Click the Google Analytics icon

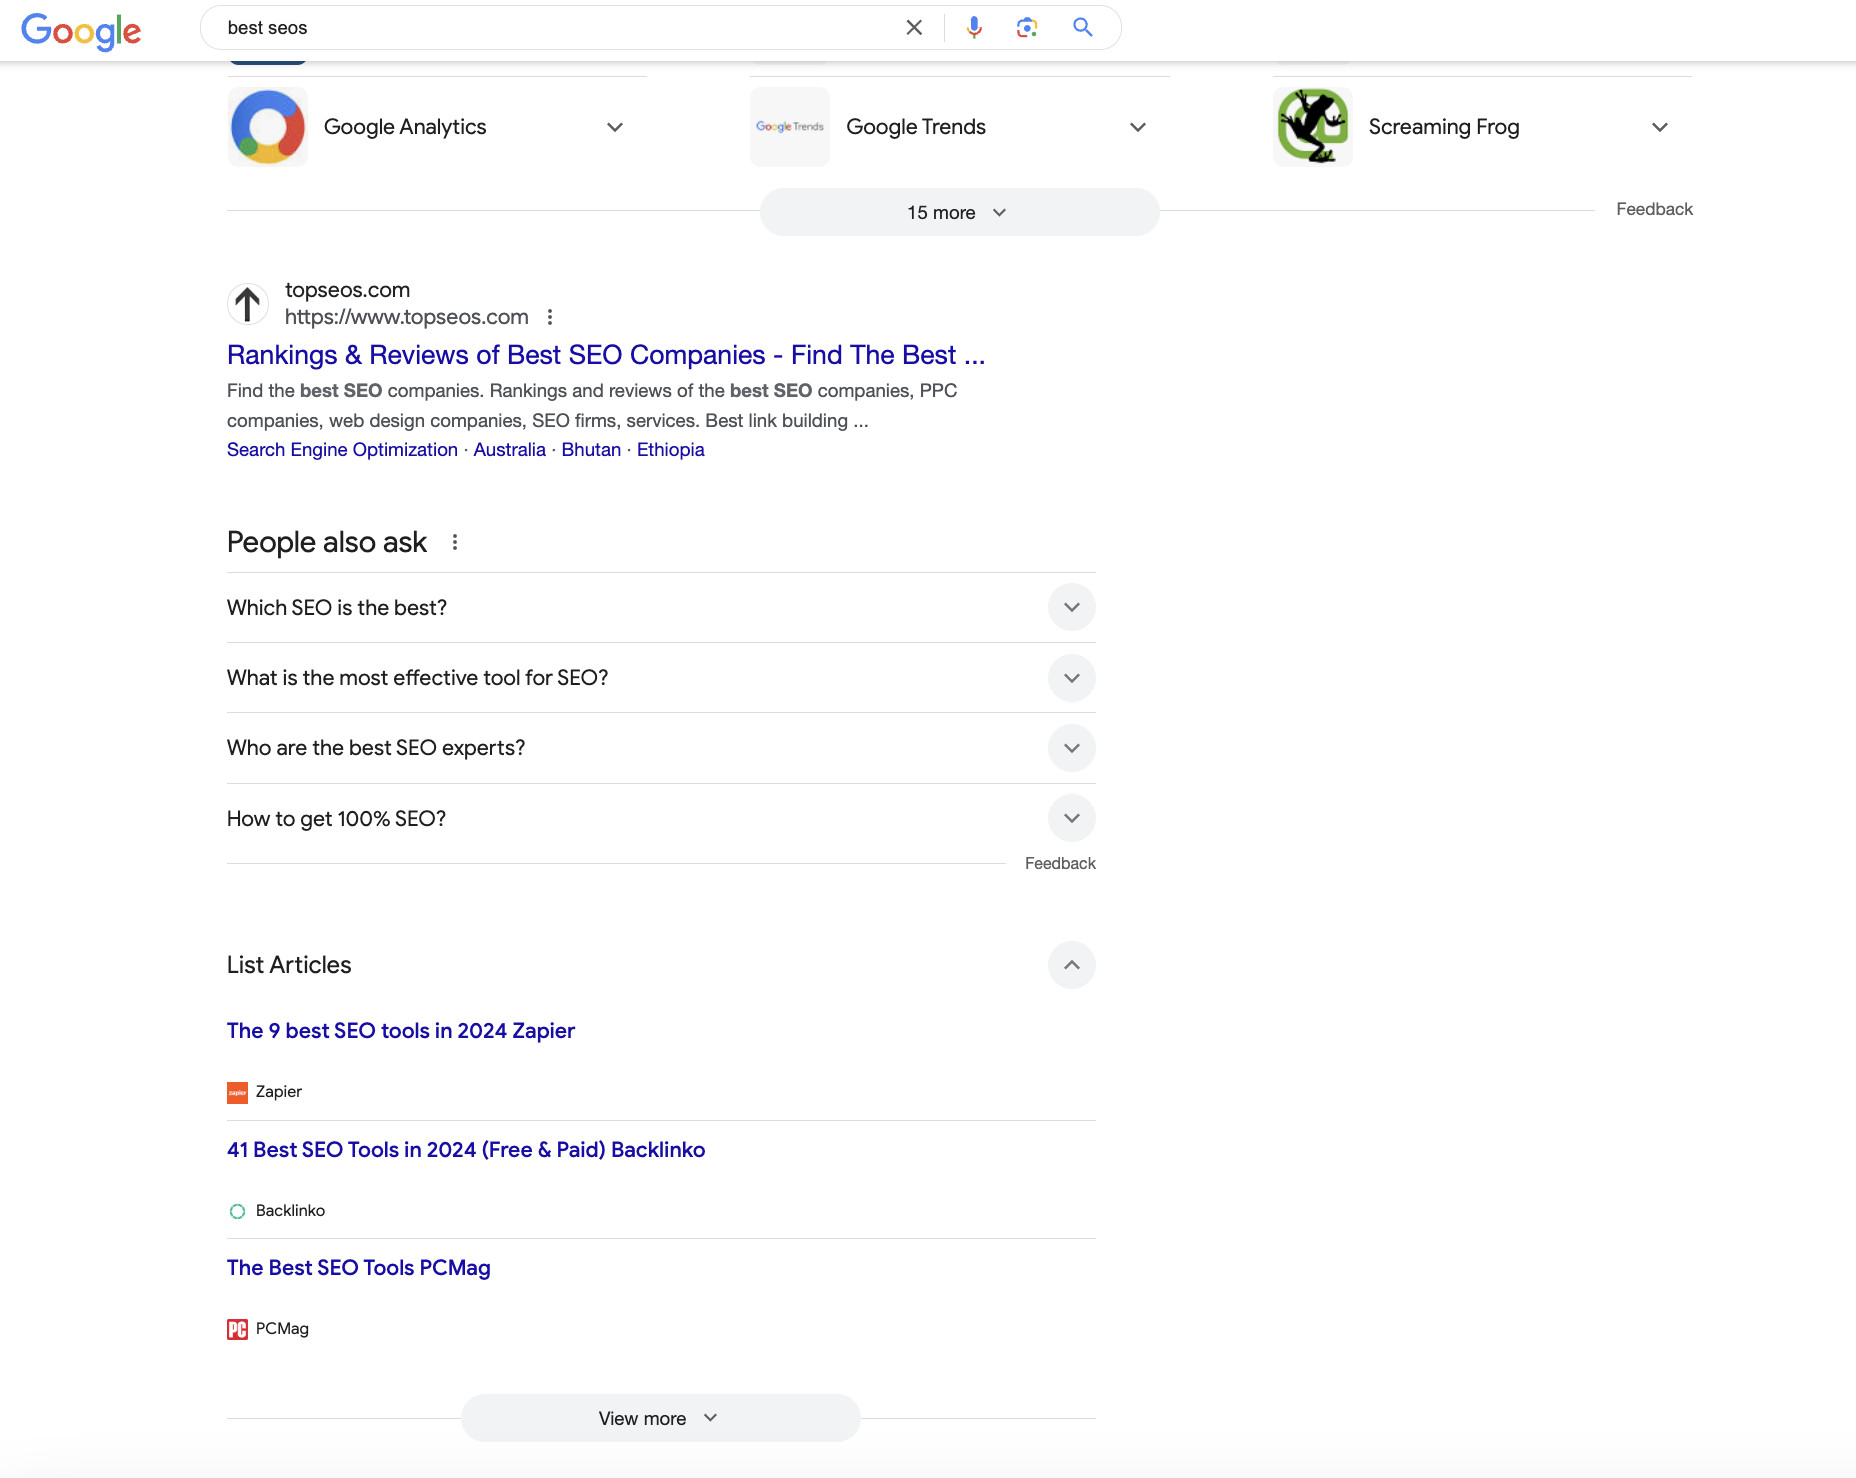click(x=267, y=126)
